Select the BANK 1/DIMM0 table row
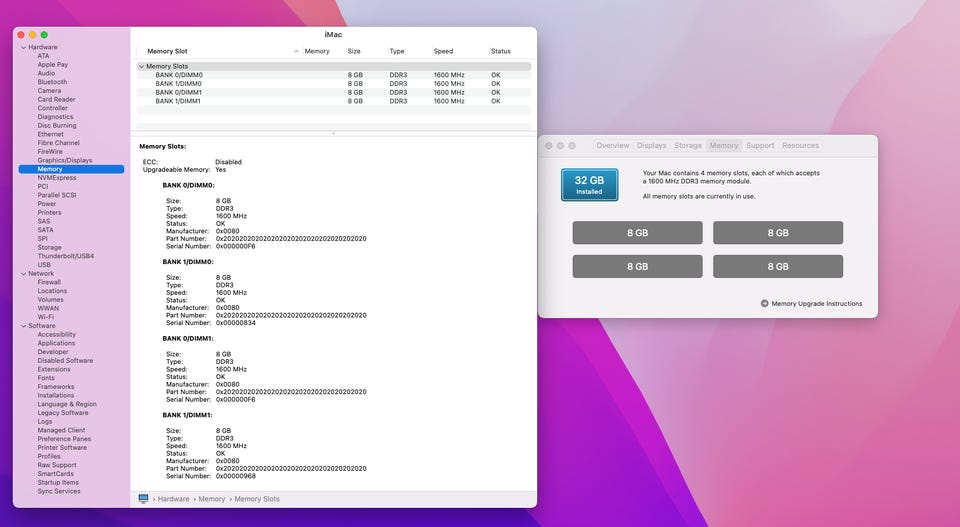This screenshot has height=527, width=960. [x=334, y=84]
